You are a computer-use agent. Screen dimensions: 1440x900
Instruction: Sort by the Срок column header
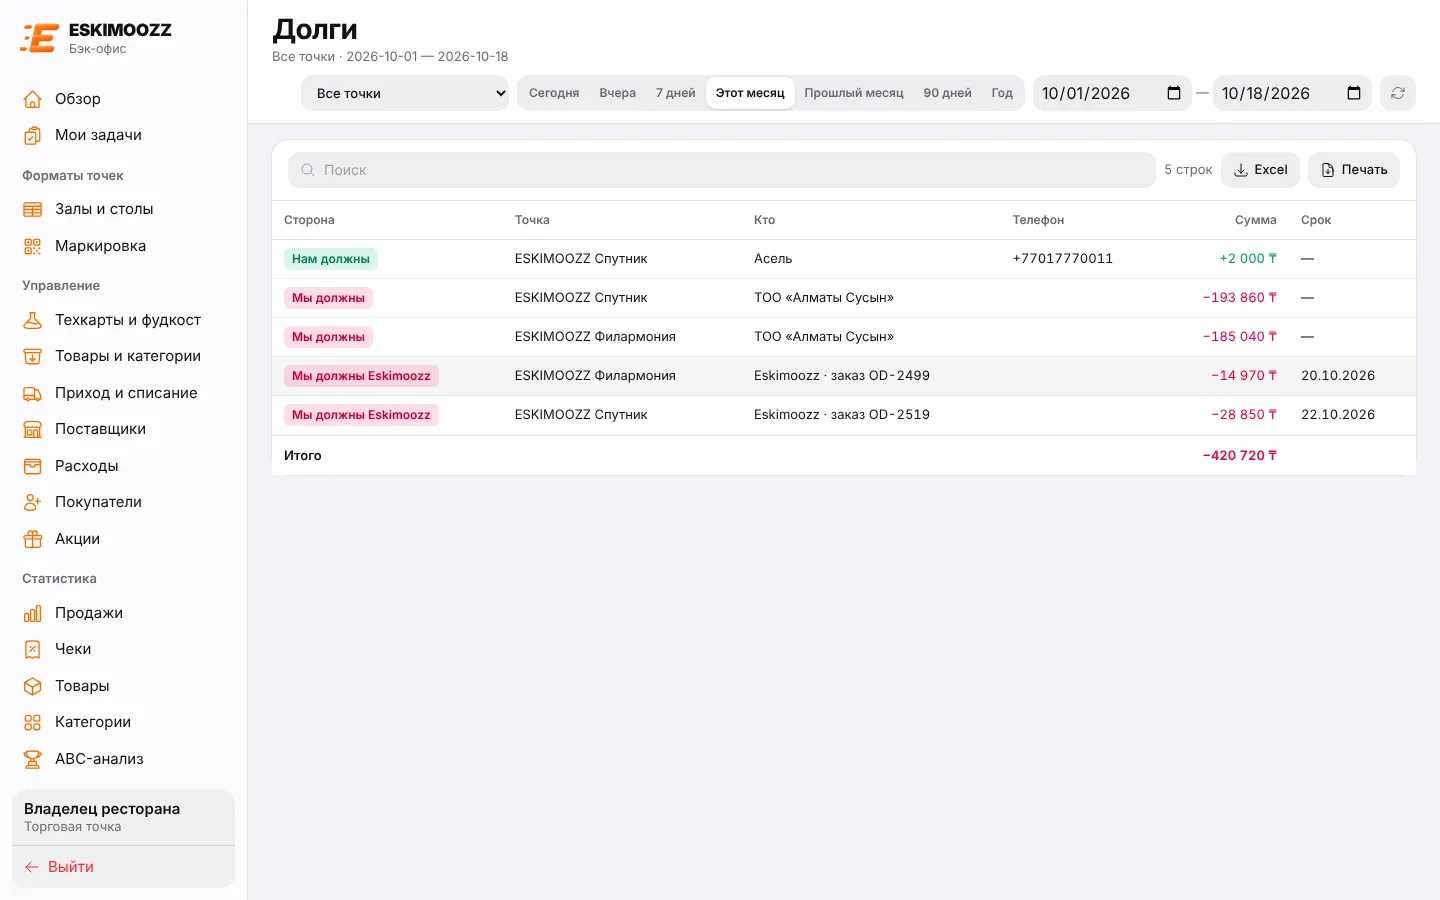coord(1316,220)
